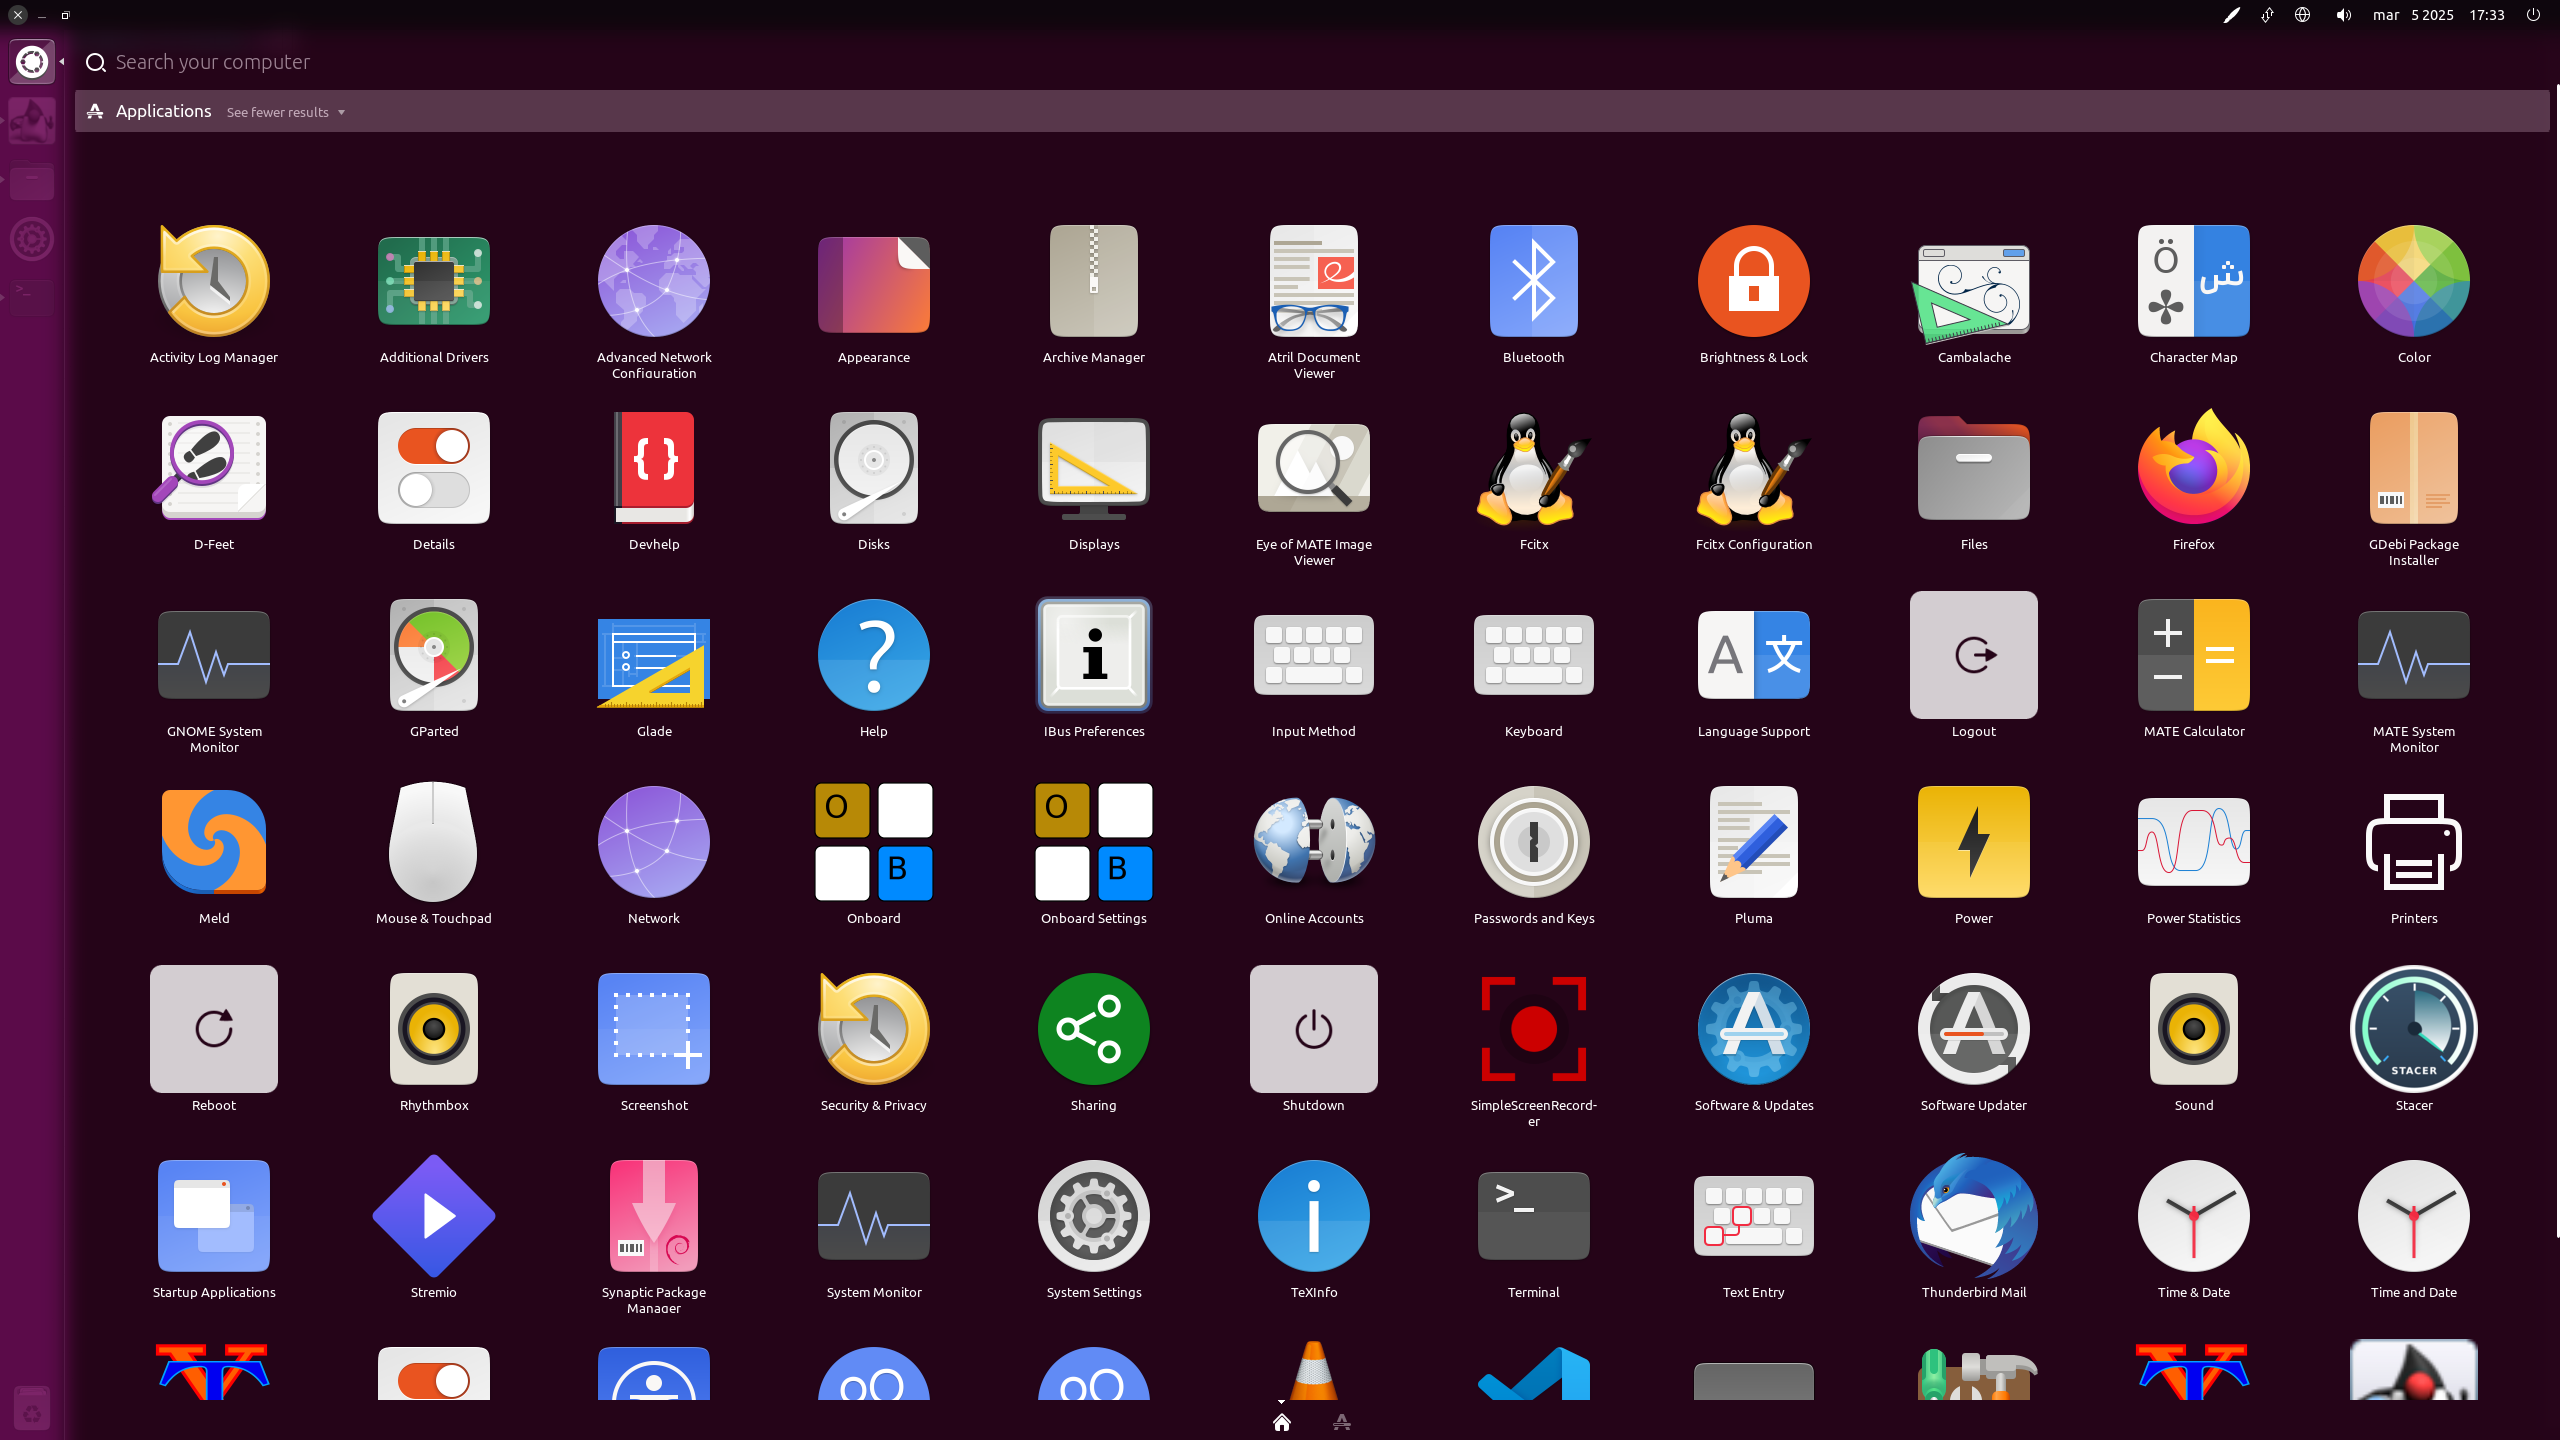Image resolution: width=2560 pixels, height=1440 pixels.
Task: Open Security & Privacy
Action: click(873, 1029)
